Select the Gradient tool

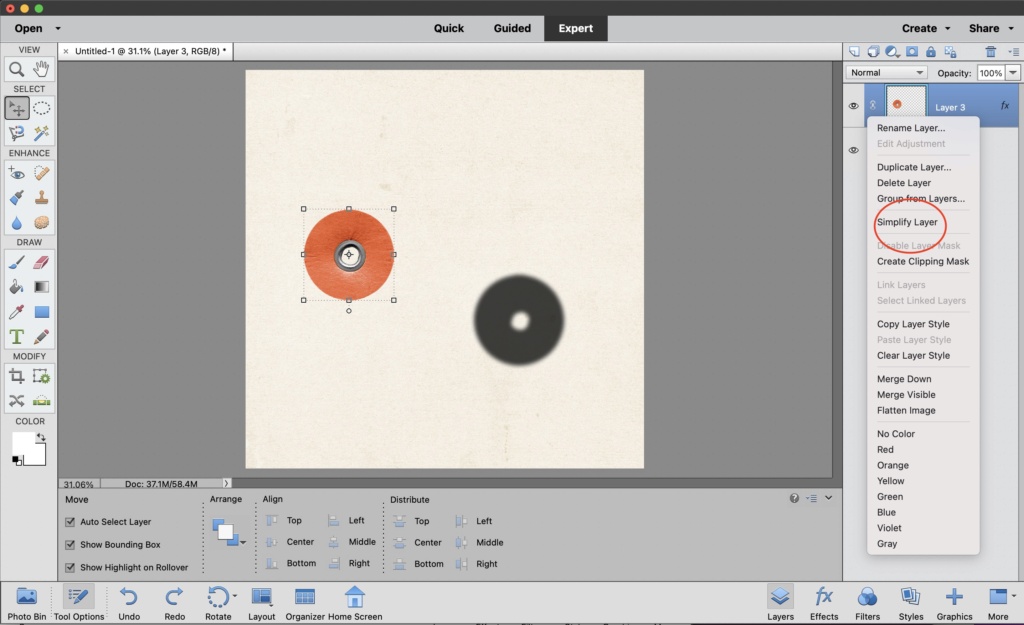point(41,287)
